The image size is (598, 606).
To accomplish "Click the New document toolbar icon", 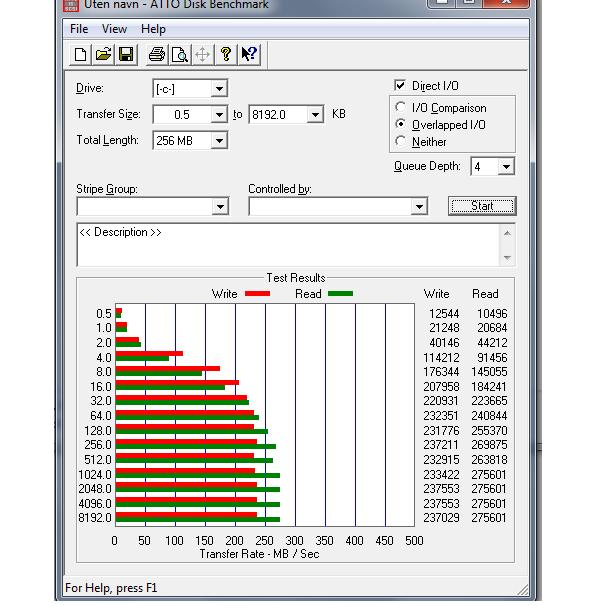I will click(80, 54).
